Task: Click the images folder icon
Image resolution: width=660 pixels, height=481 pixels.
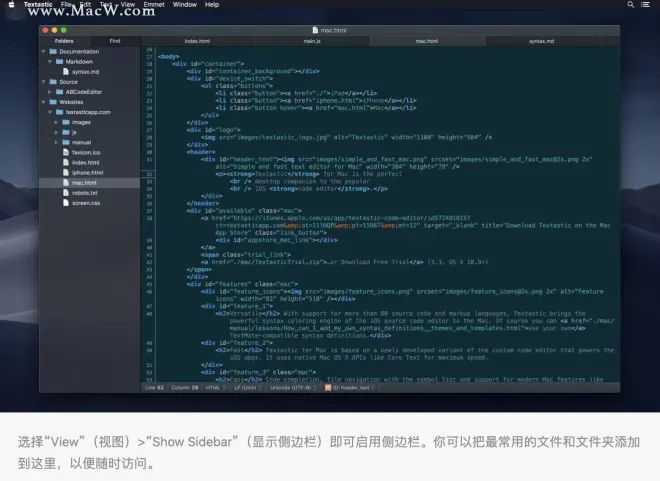Action: (66, 122)
